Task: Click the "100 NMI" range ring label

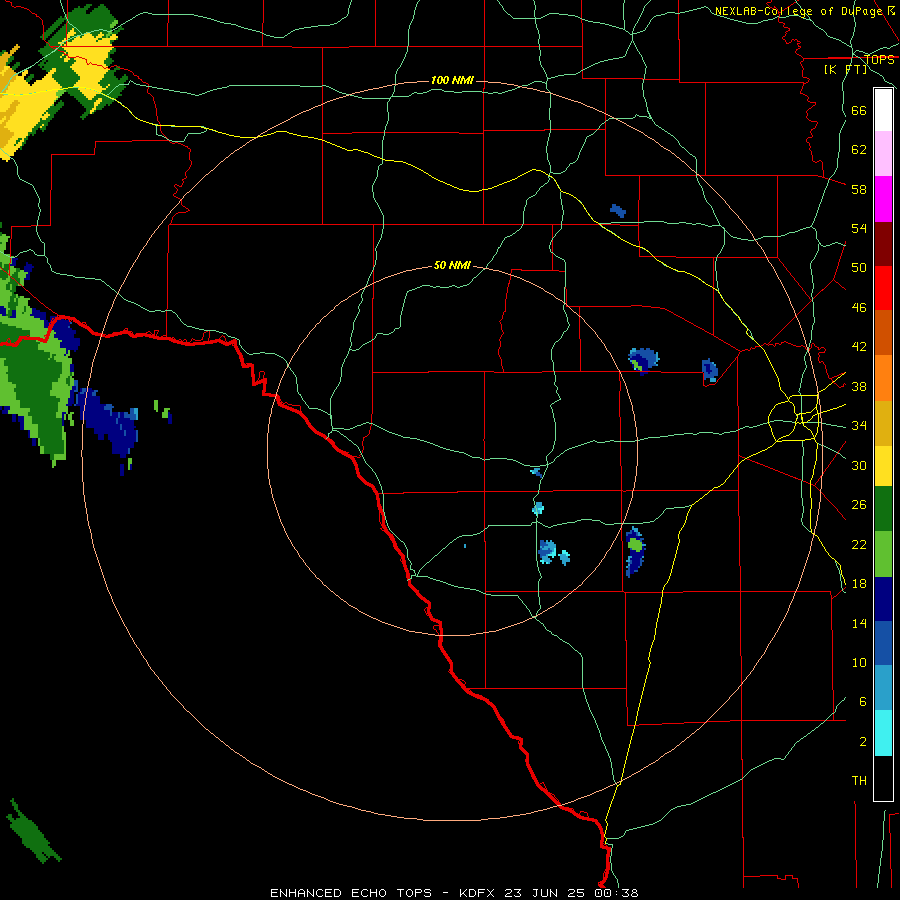Action: click(x=452, y=80)
